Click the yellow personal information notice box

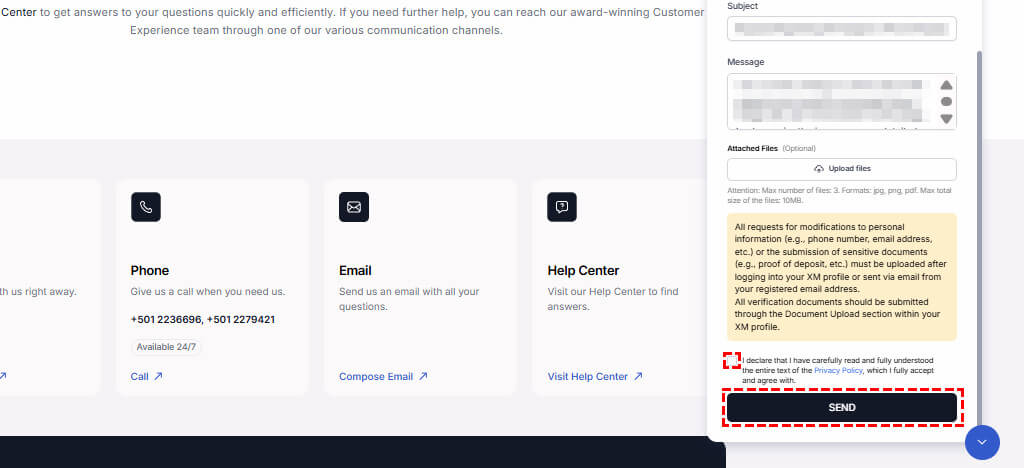tap(842, 277)
